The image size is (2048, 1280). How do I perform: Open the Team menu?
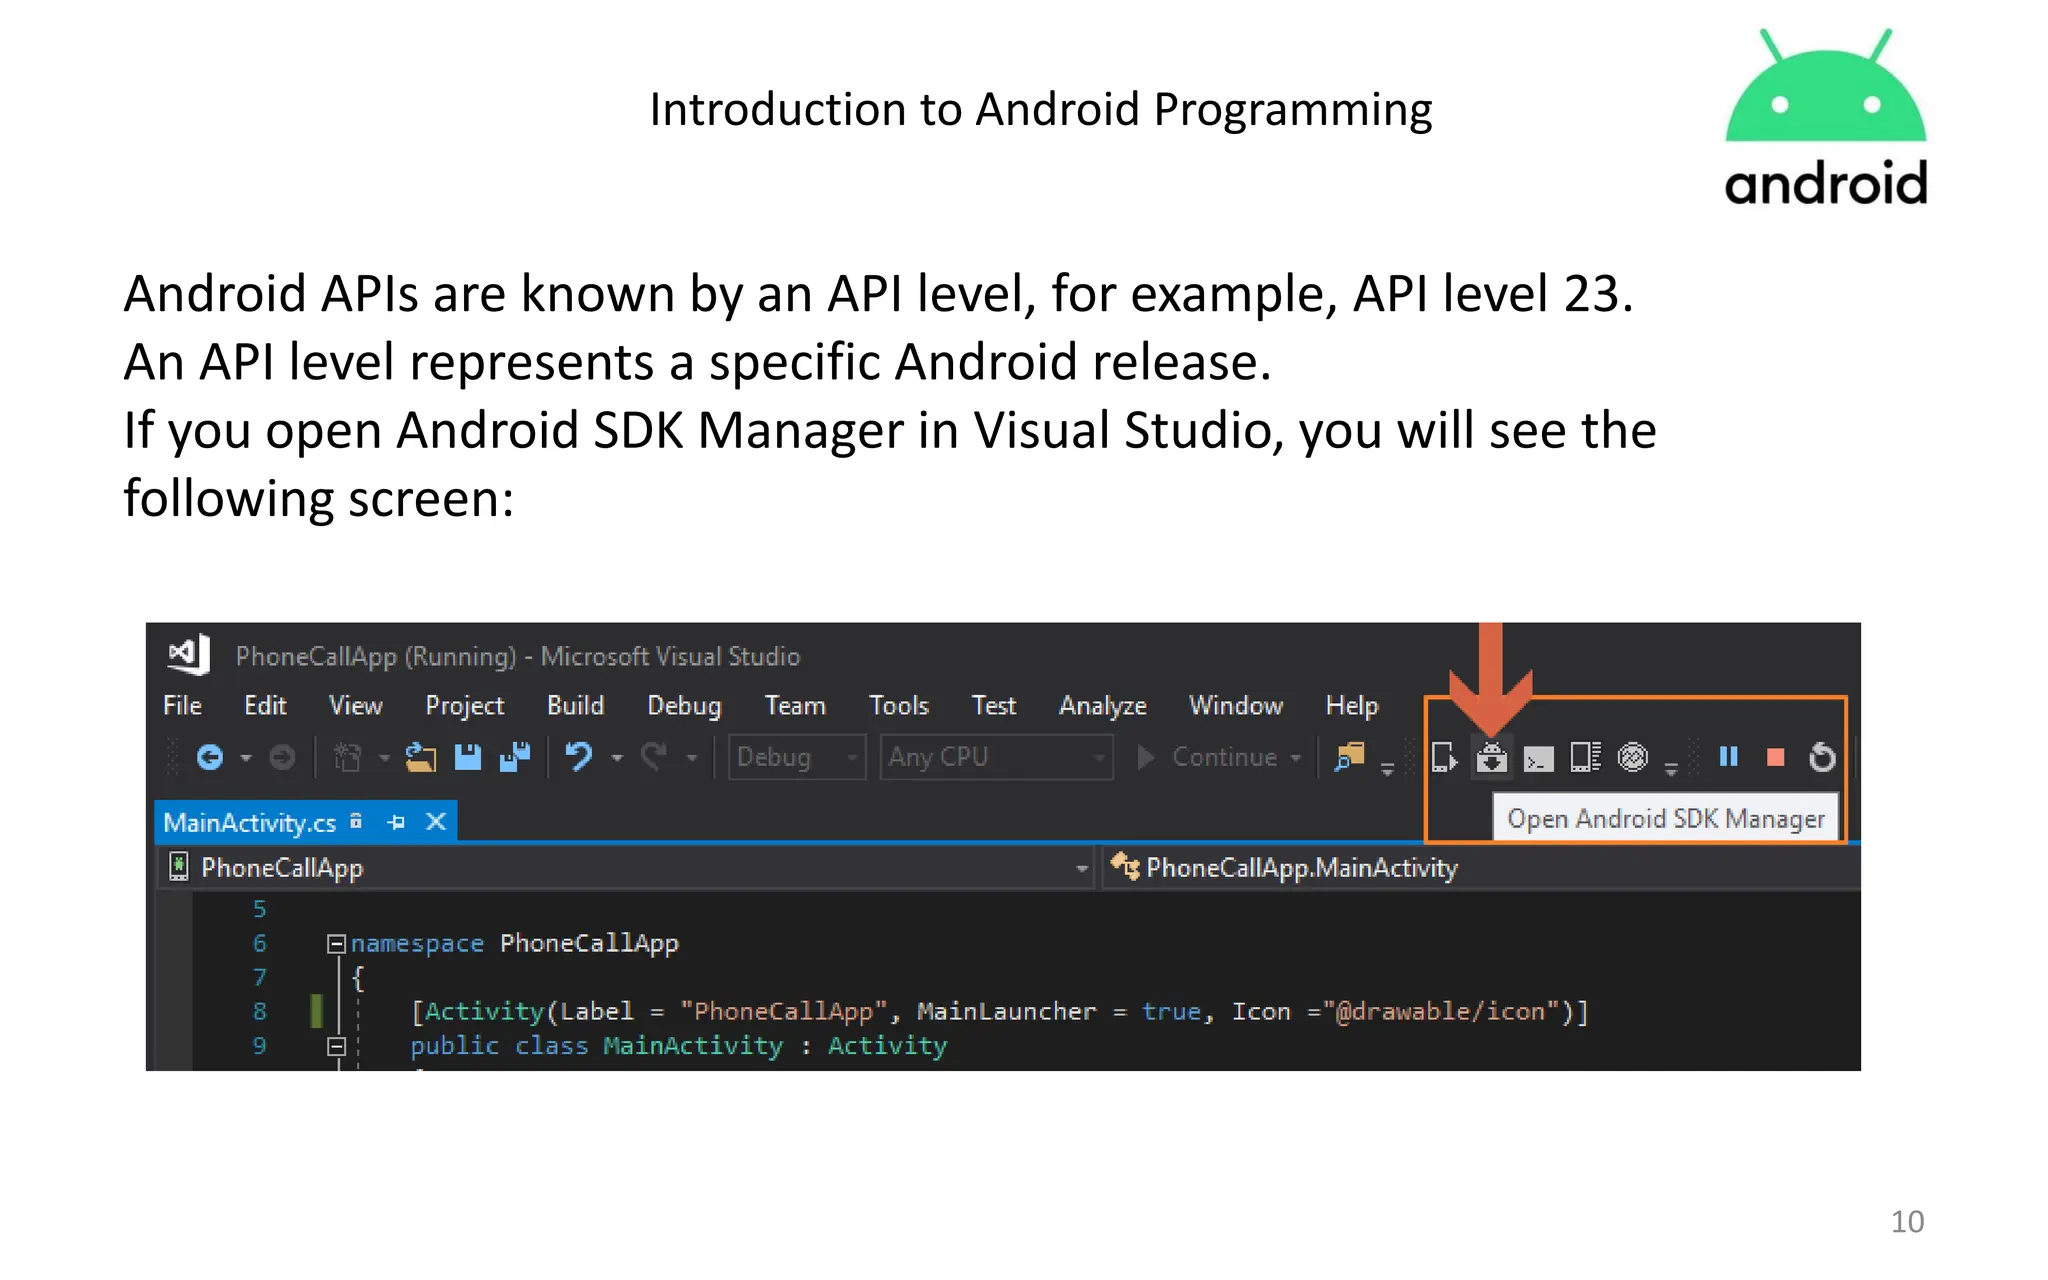795,705
